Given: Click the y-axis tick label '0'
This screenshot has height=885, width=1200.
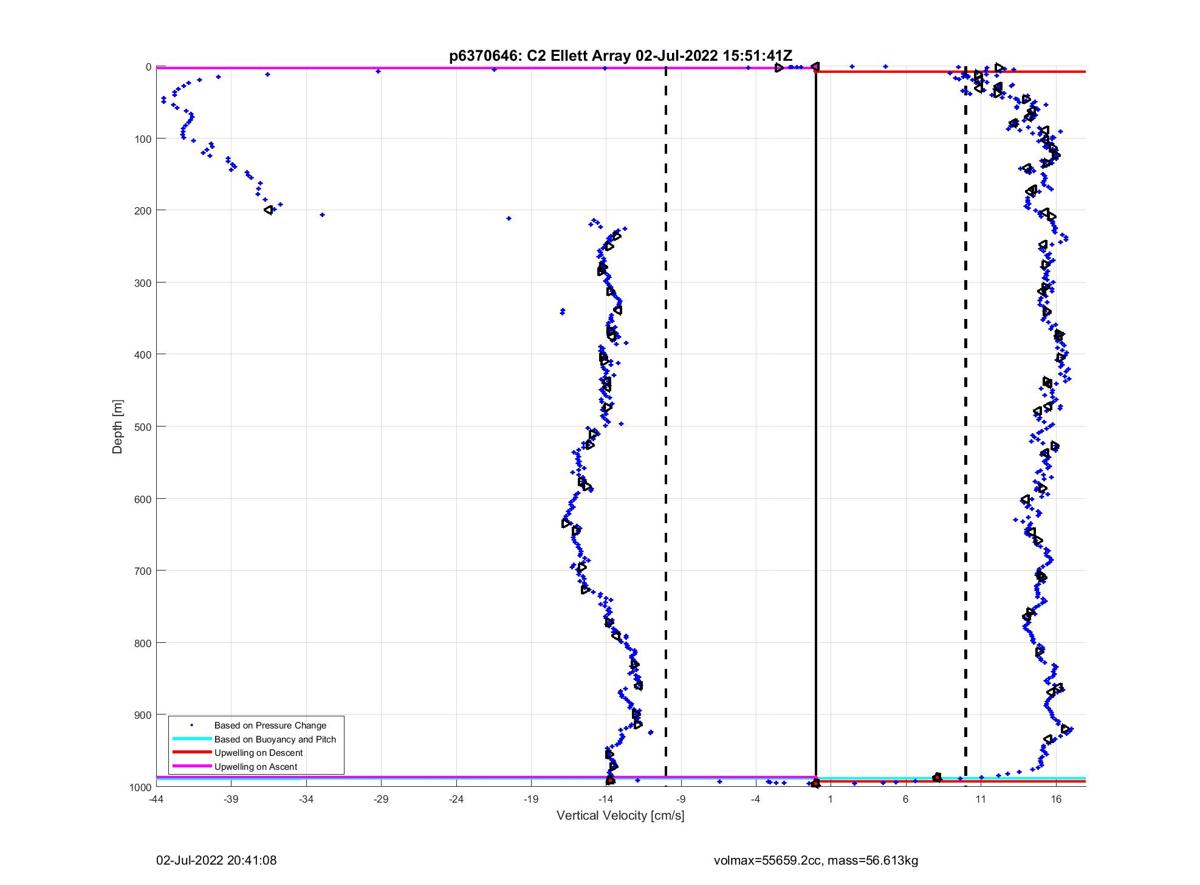Looking at the screenshot, I should [x=148, y=67].
